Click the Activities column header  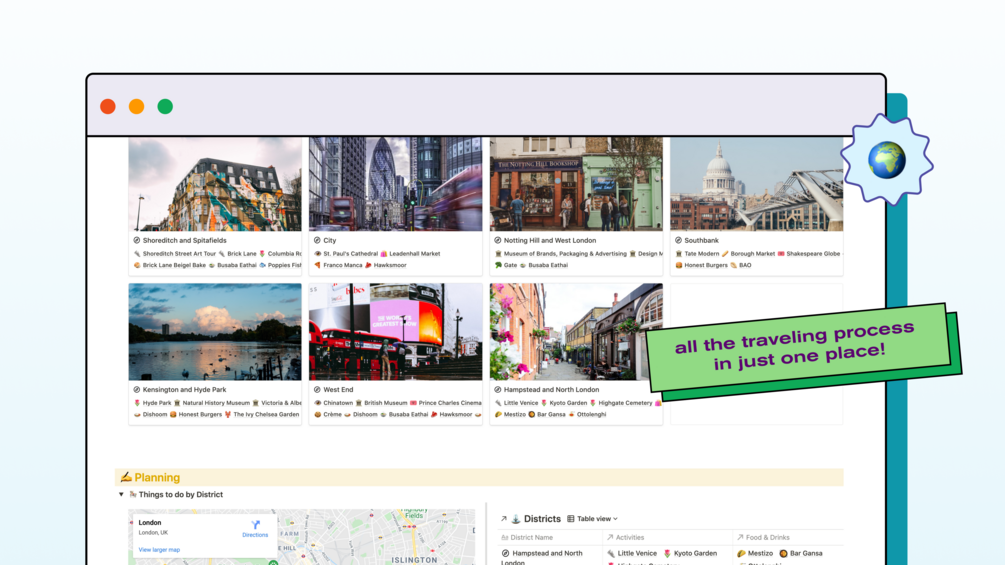[x=626, y=537]
